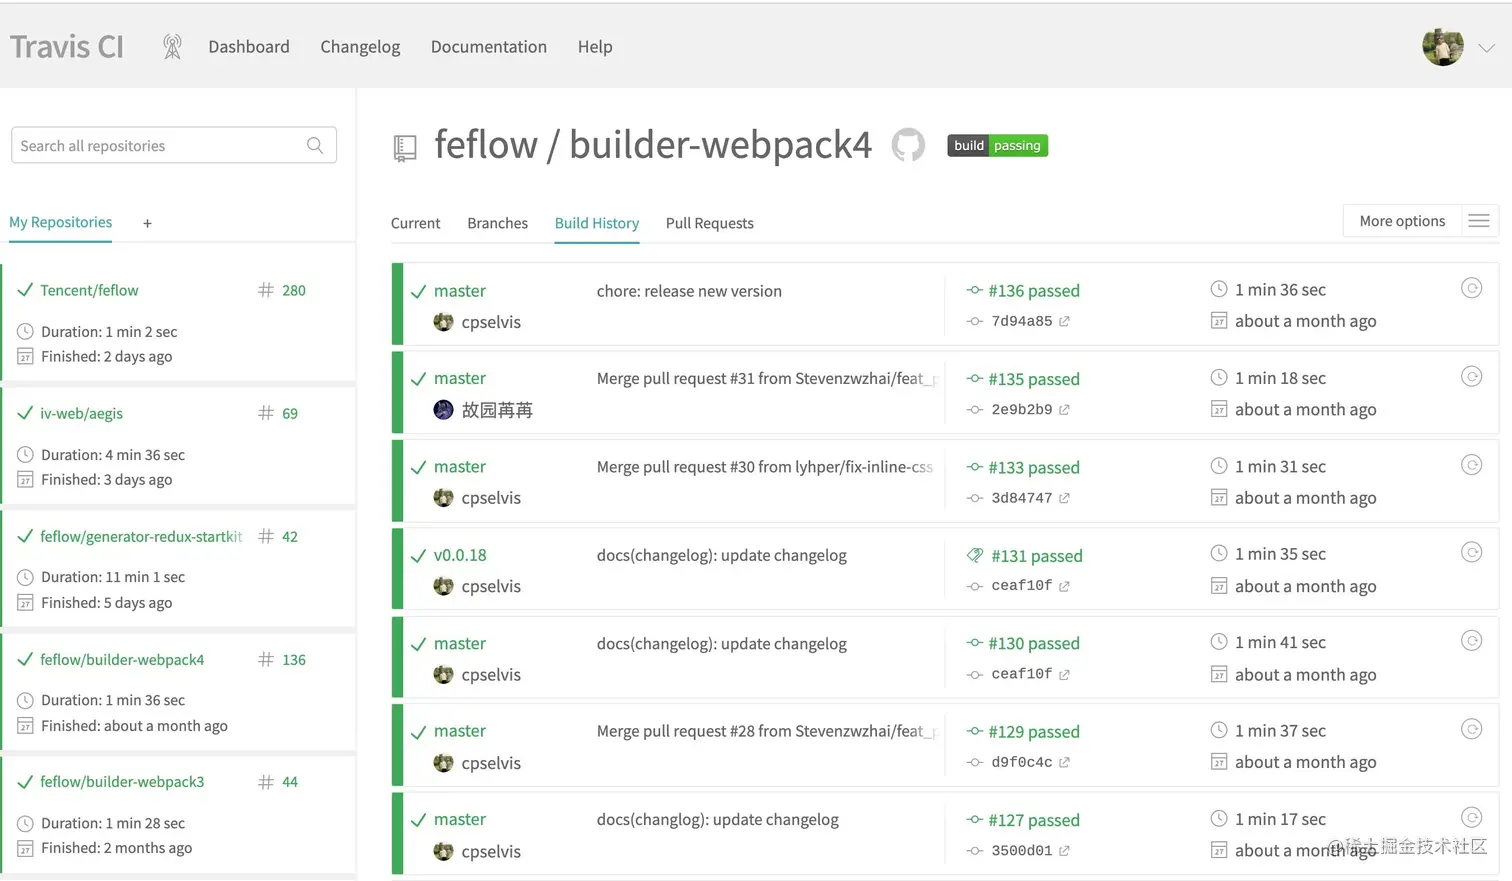Restart build #135 using its circular icon
The image size is (1512, 881).
1471,377
